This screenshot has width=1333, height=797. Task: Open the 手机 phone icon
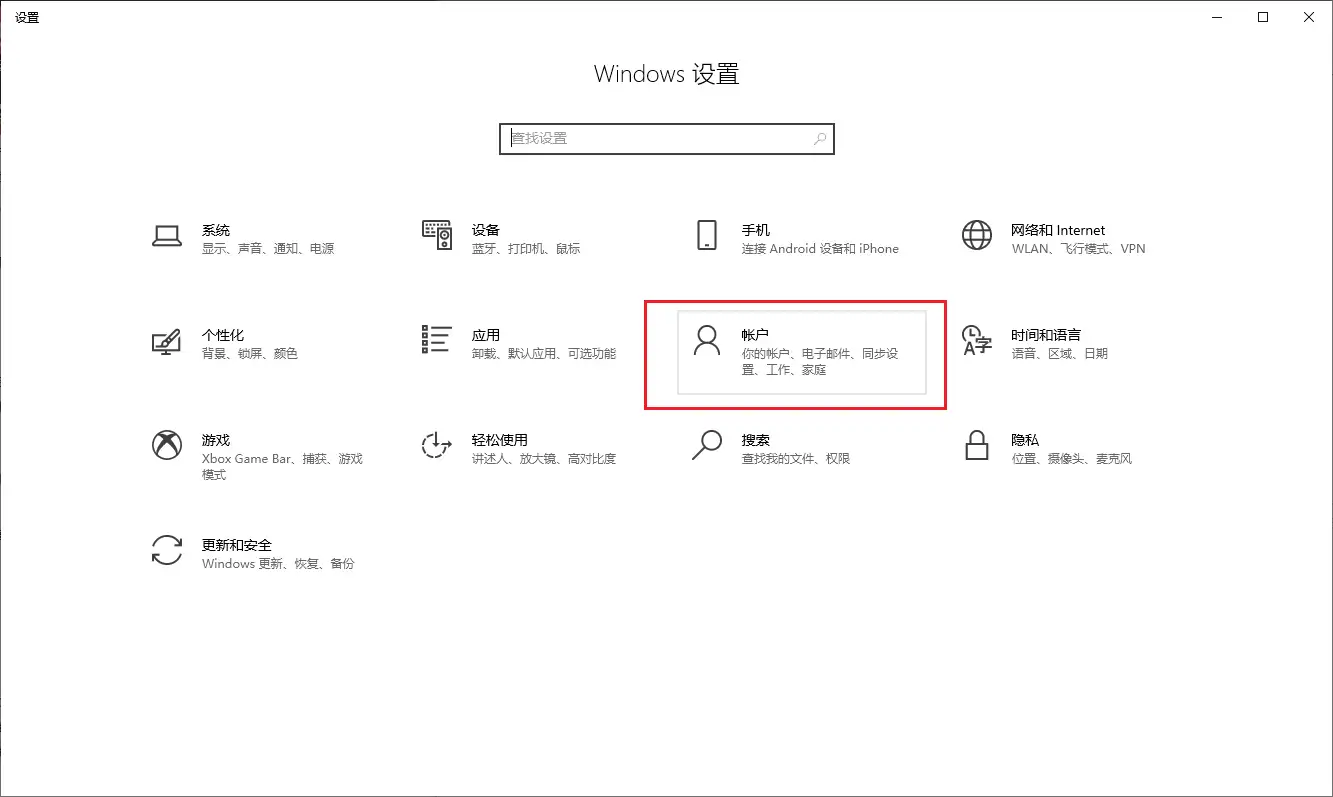(x=707, y=236)
